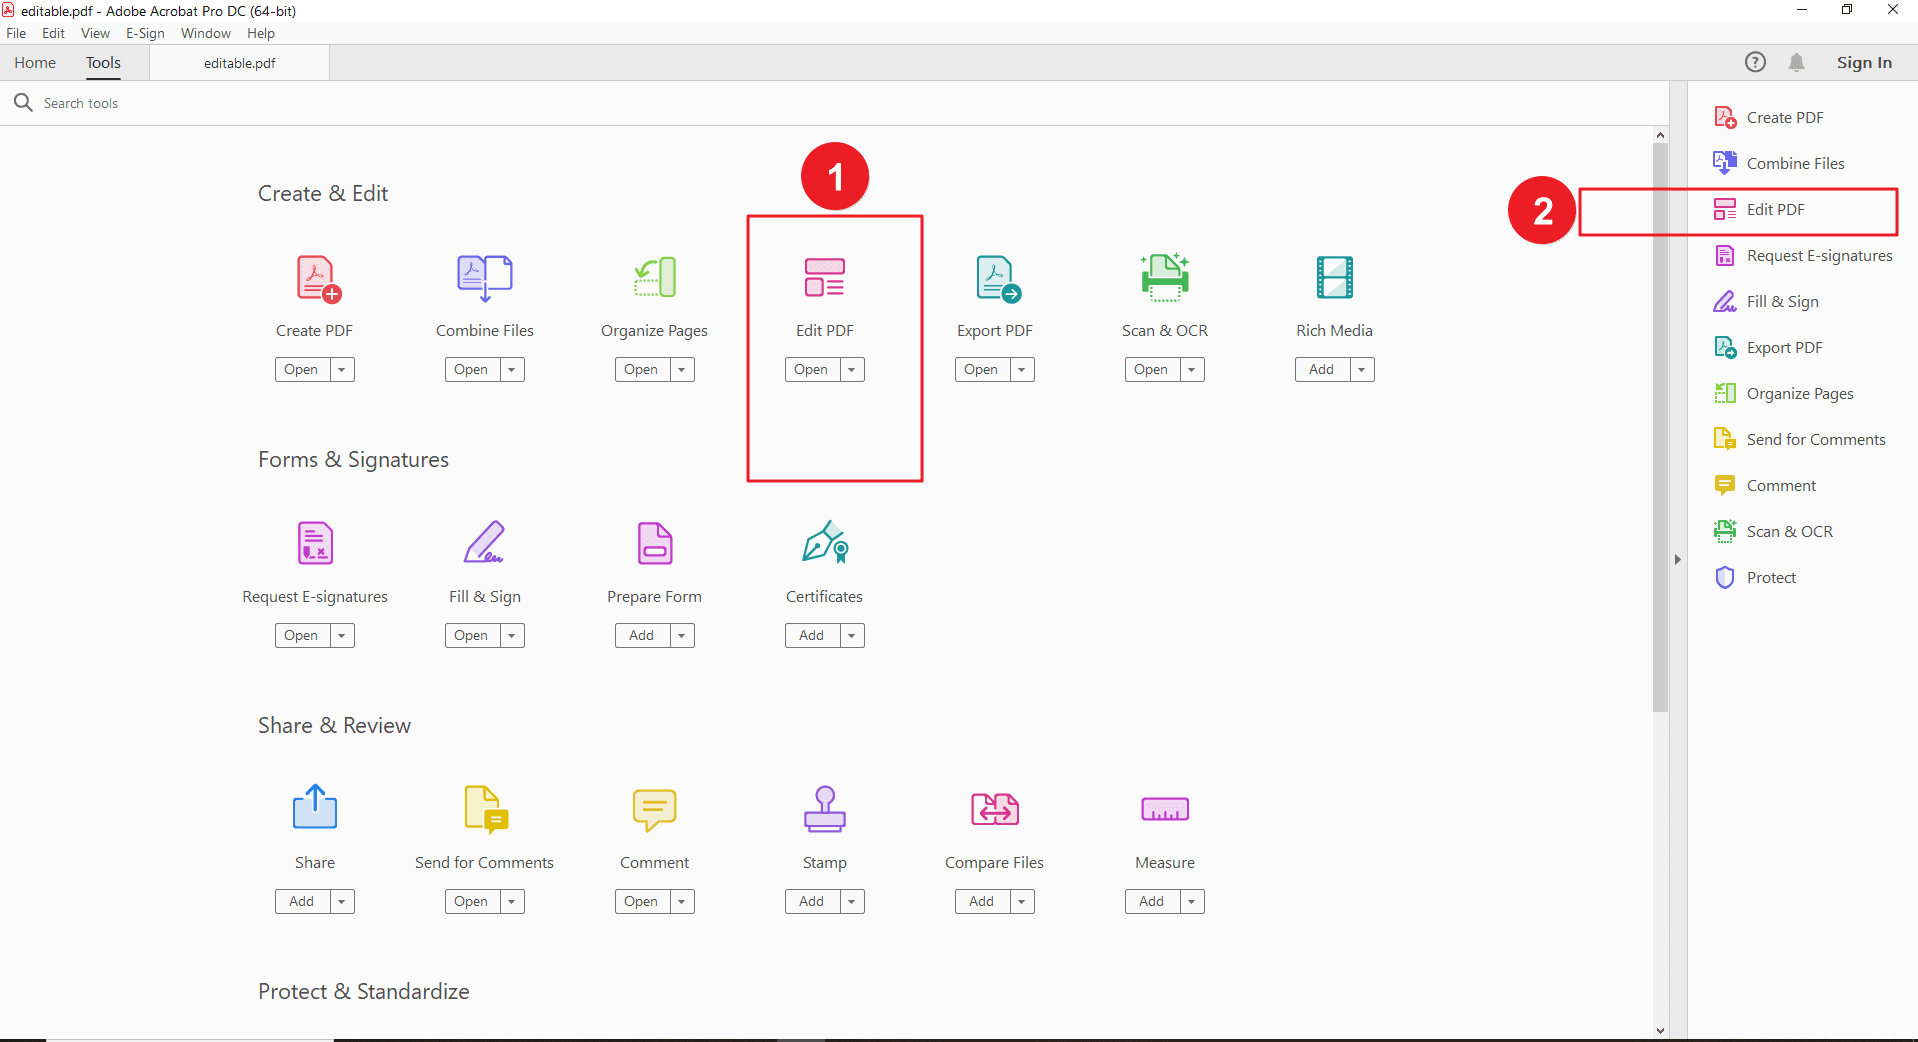1918x1042 pixels.
Task: Click Add button under Certificates
Action: 812,635
